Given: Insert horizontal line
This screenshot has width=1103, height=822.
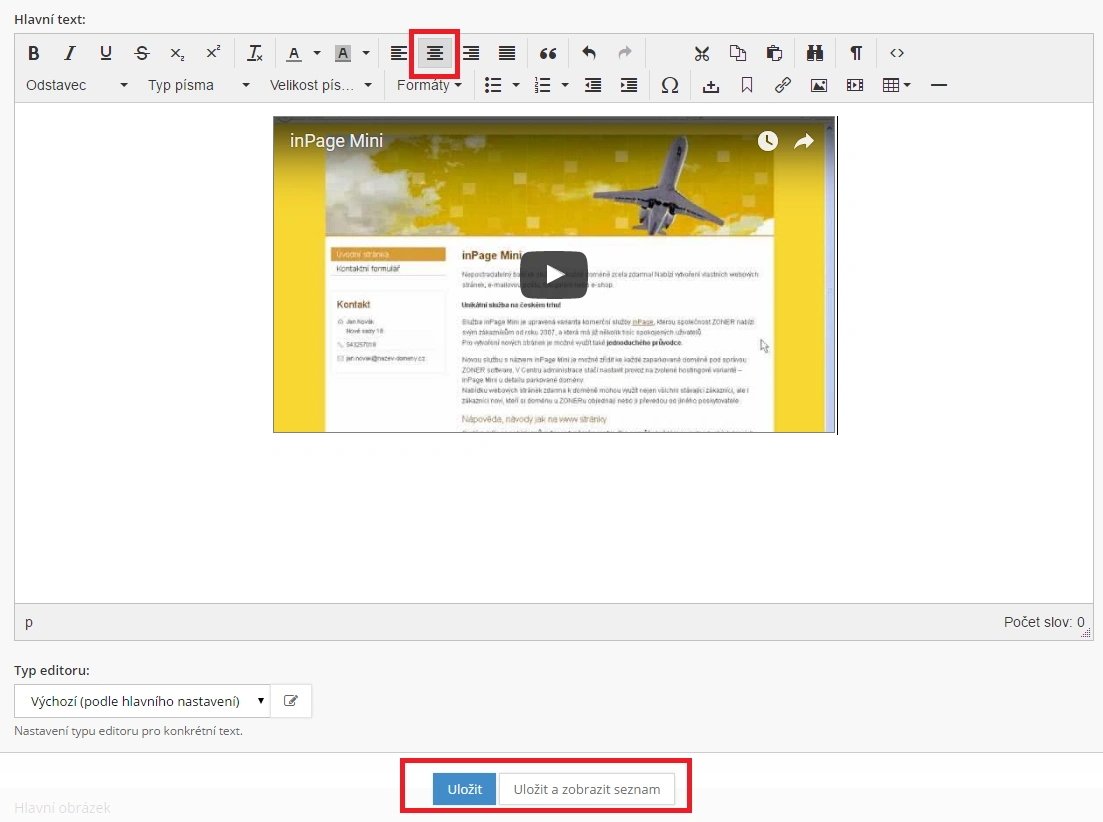Looking at the screenshot, I should tap(938, 85).
